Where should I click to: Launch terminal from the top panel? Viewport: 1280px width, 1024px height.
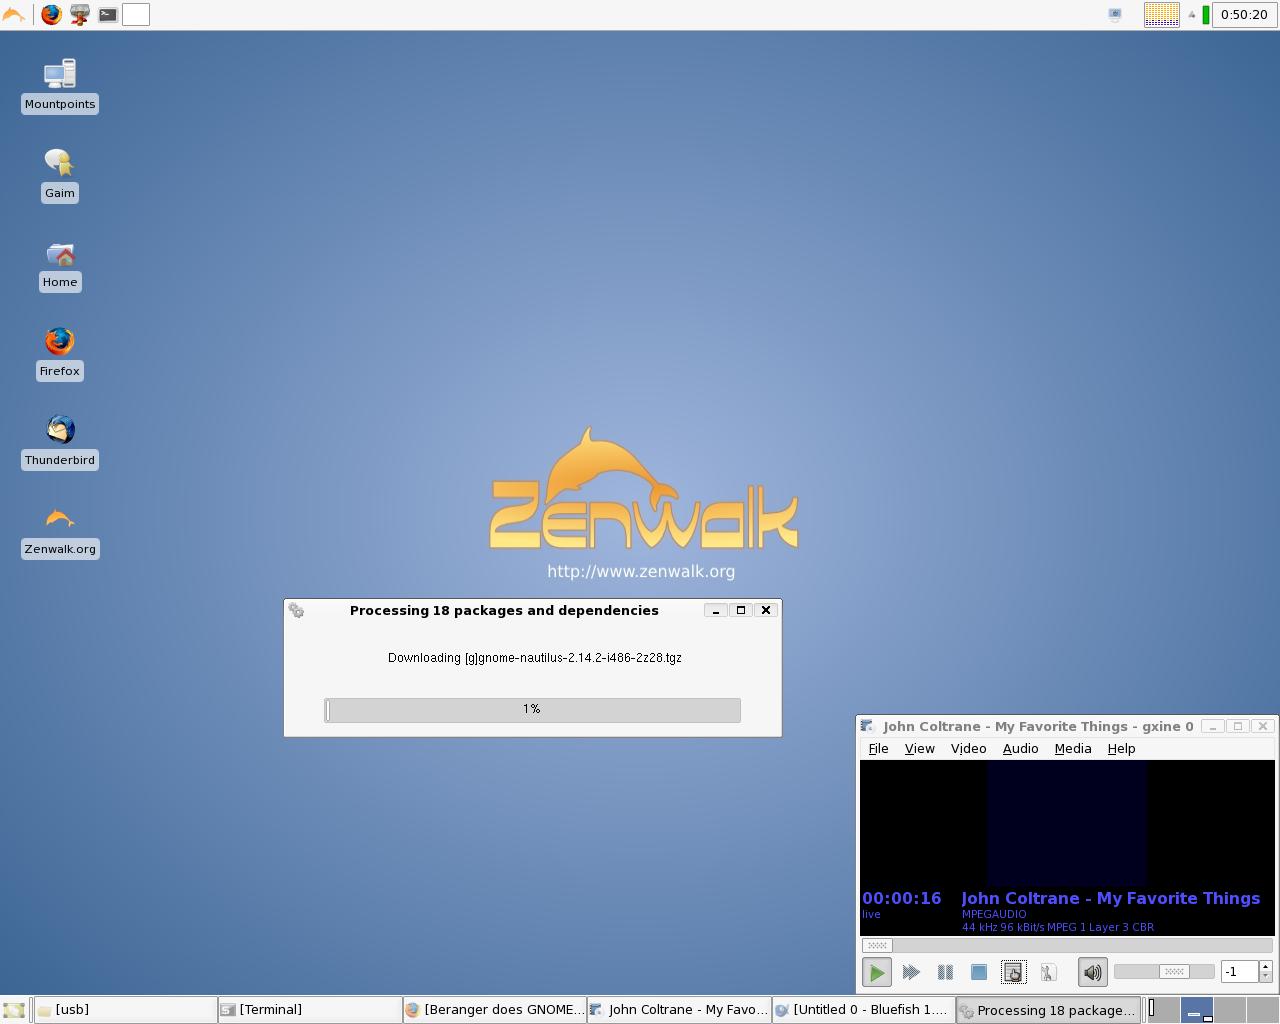[108, 14]
